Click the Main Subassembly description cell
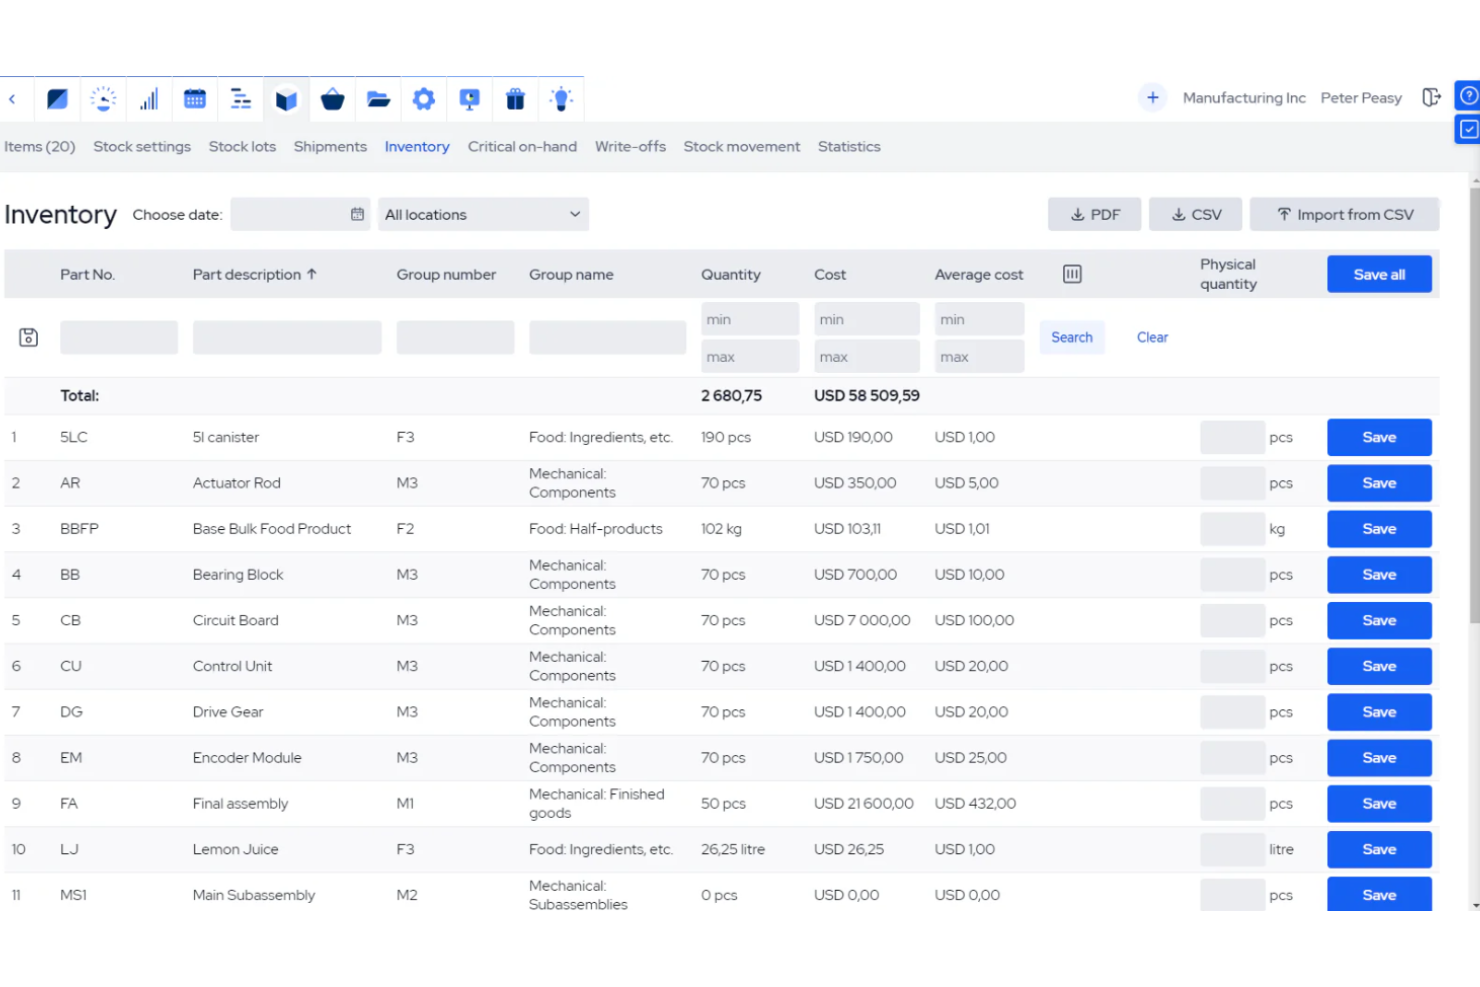1480x987 pixels. point(254,895)
